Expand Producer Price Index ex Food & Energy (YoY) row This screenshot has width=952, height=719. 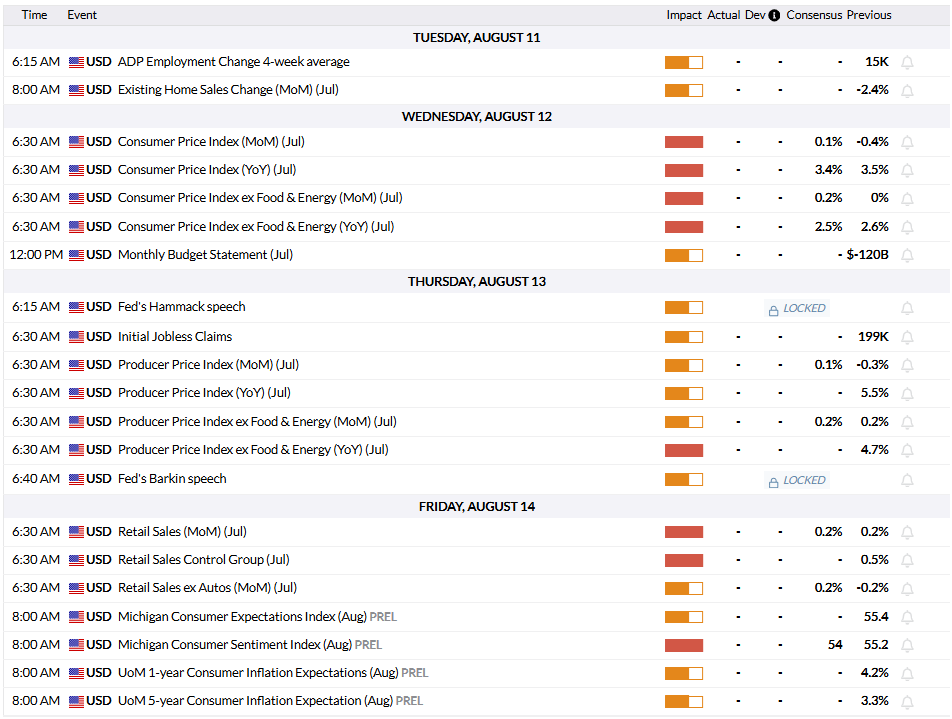477,451
